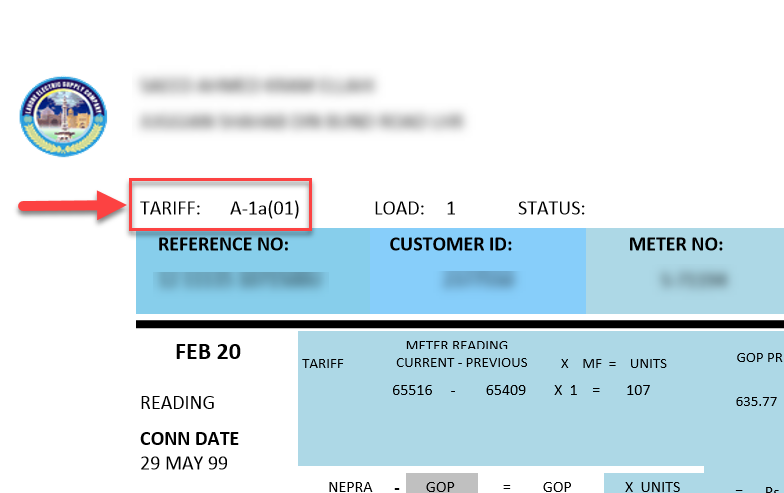This screenshot has height=493, width=784.
Task: Click the X UNITS cell
Action: click(654, 484)
